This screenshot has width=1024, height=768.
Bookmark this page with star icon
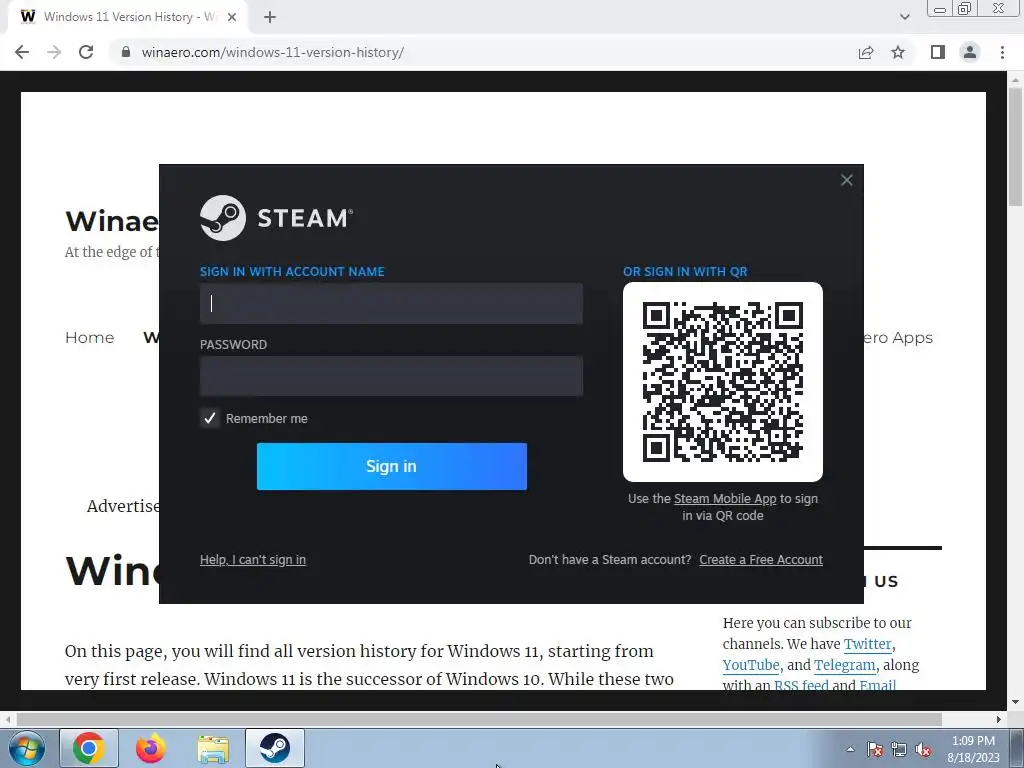898,52
